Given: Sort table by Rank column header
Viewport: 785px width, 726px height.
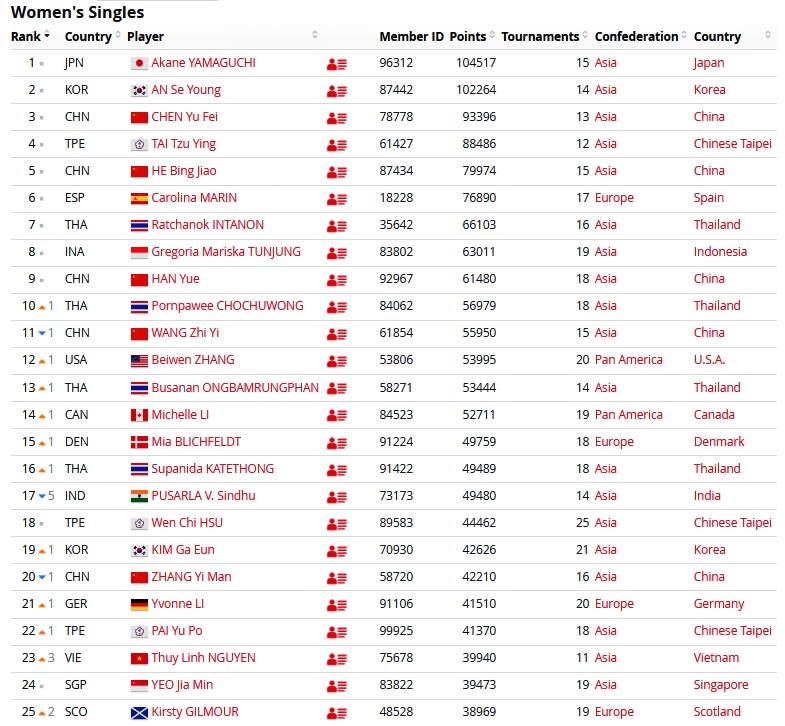Looking at the screenshot, I should point(31,37).
